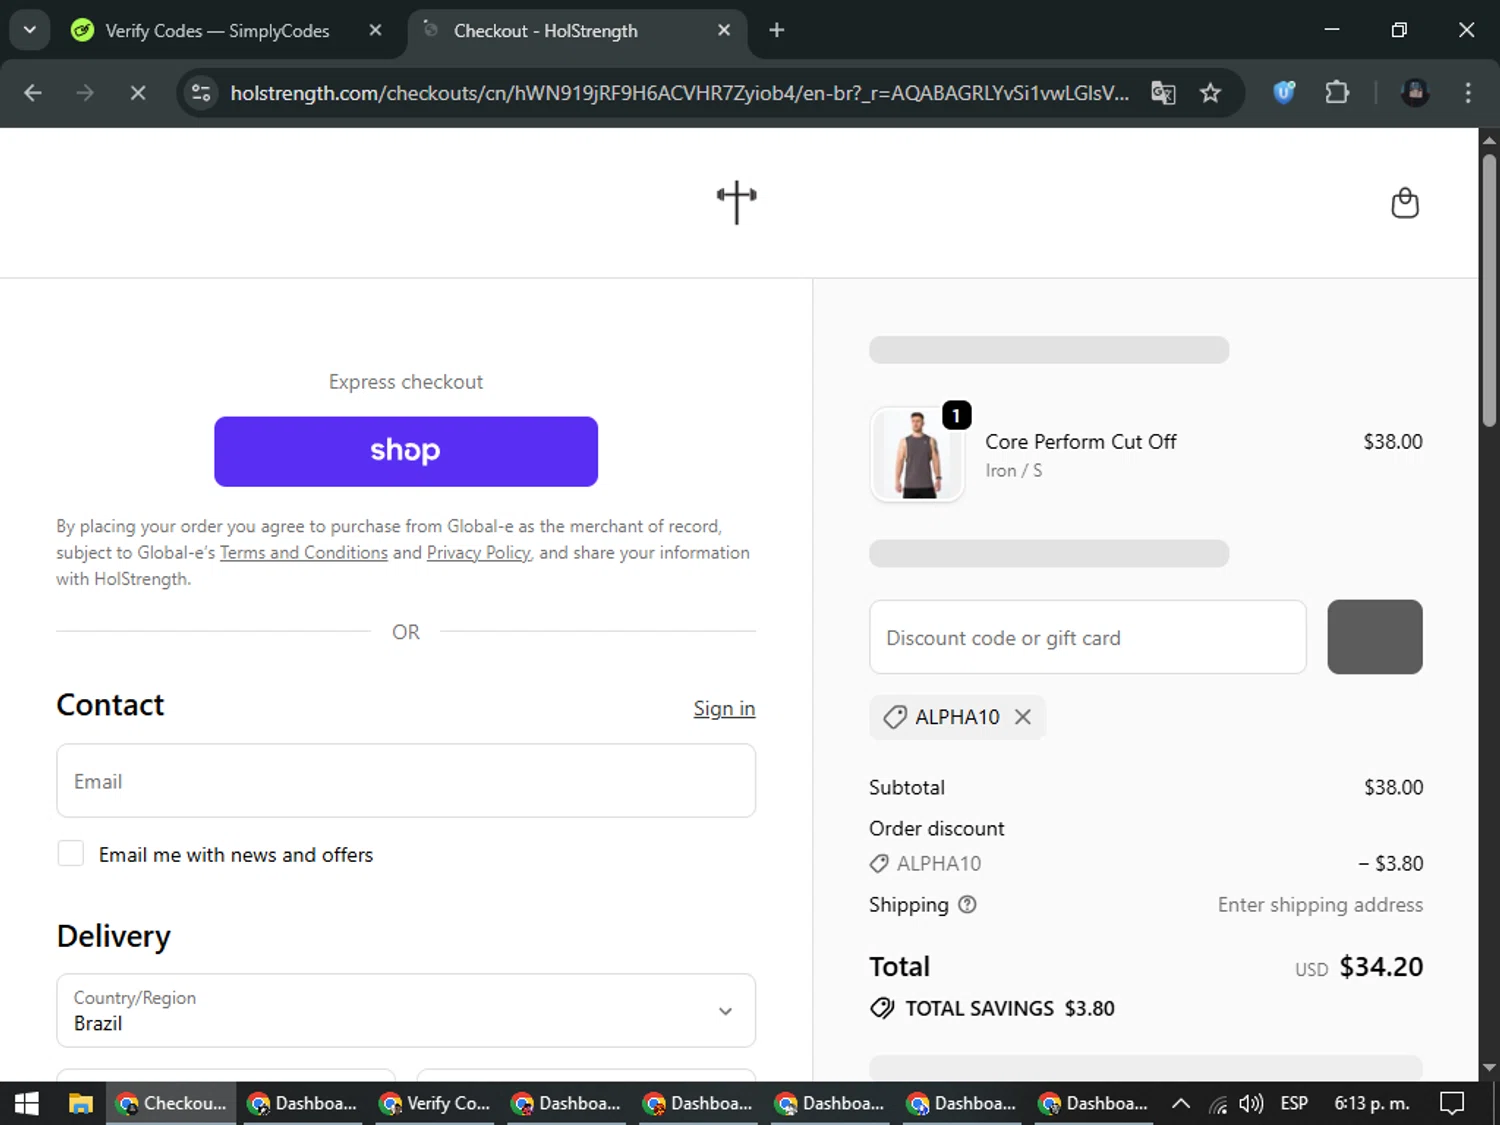
Task: Click the ALPHA10 order discount tag icon
Action: tap(879, 863)
